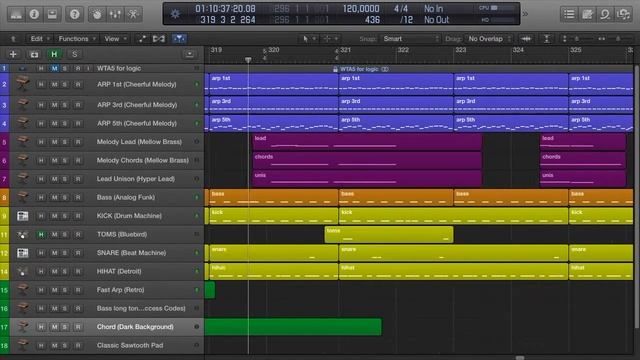Open the Smart Controls knob icon
The width and height of the screenshot is (640, 360).
[x=97, y=14]
